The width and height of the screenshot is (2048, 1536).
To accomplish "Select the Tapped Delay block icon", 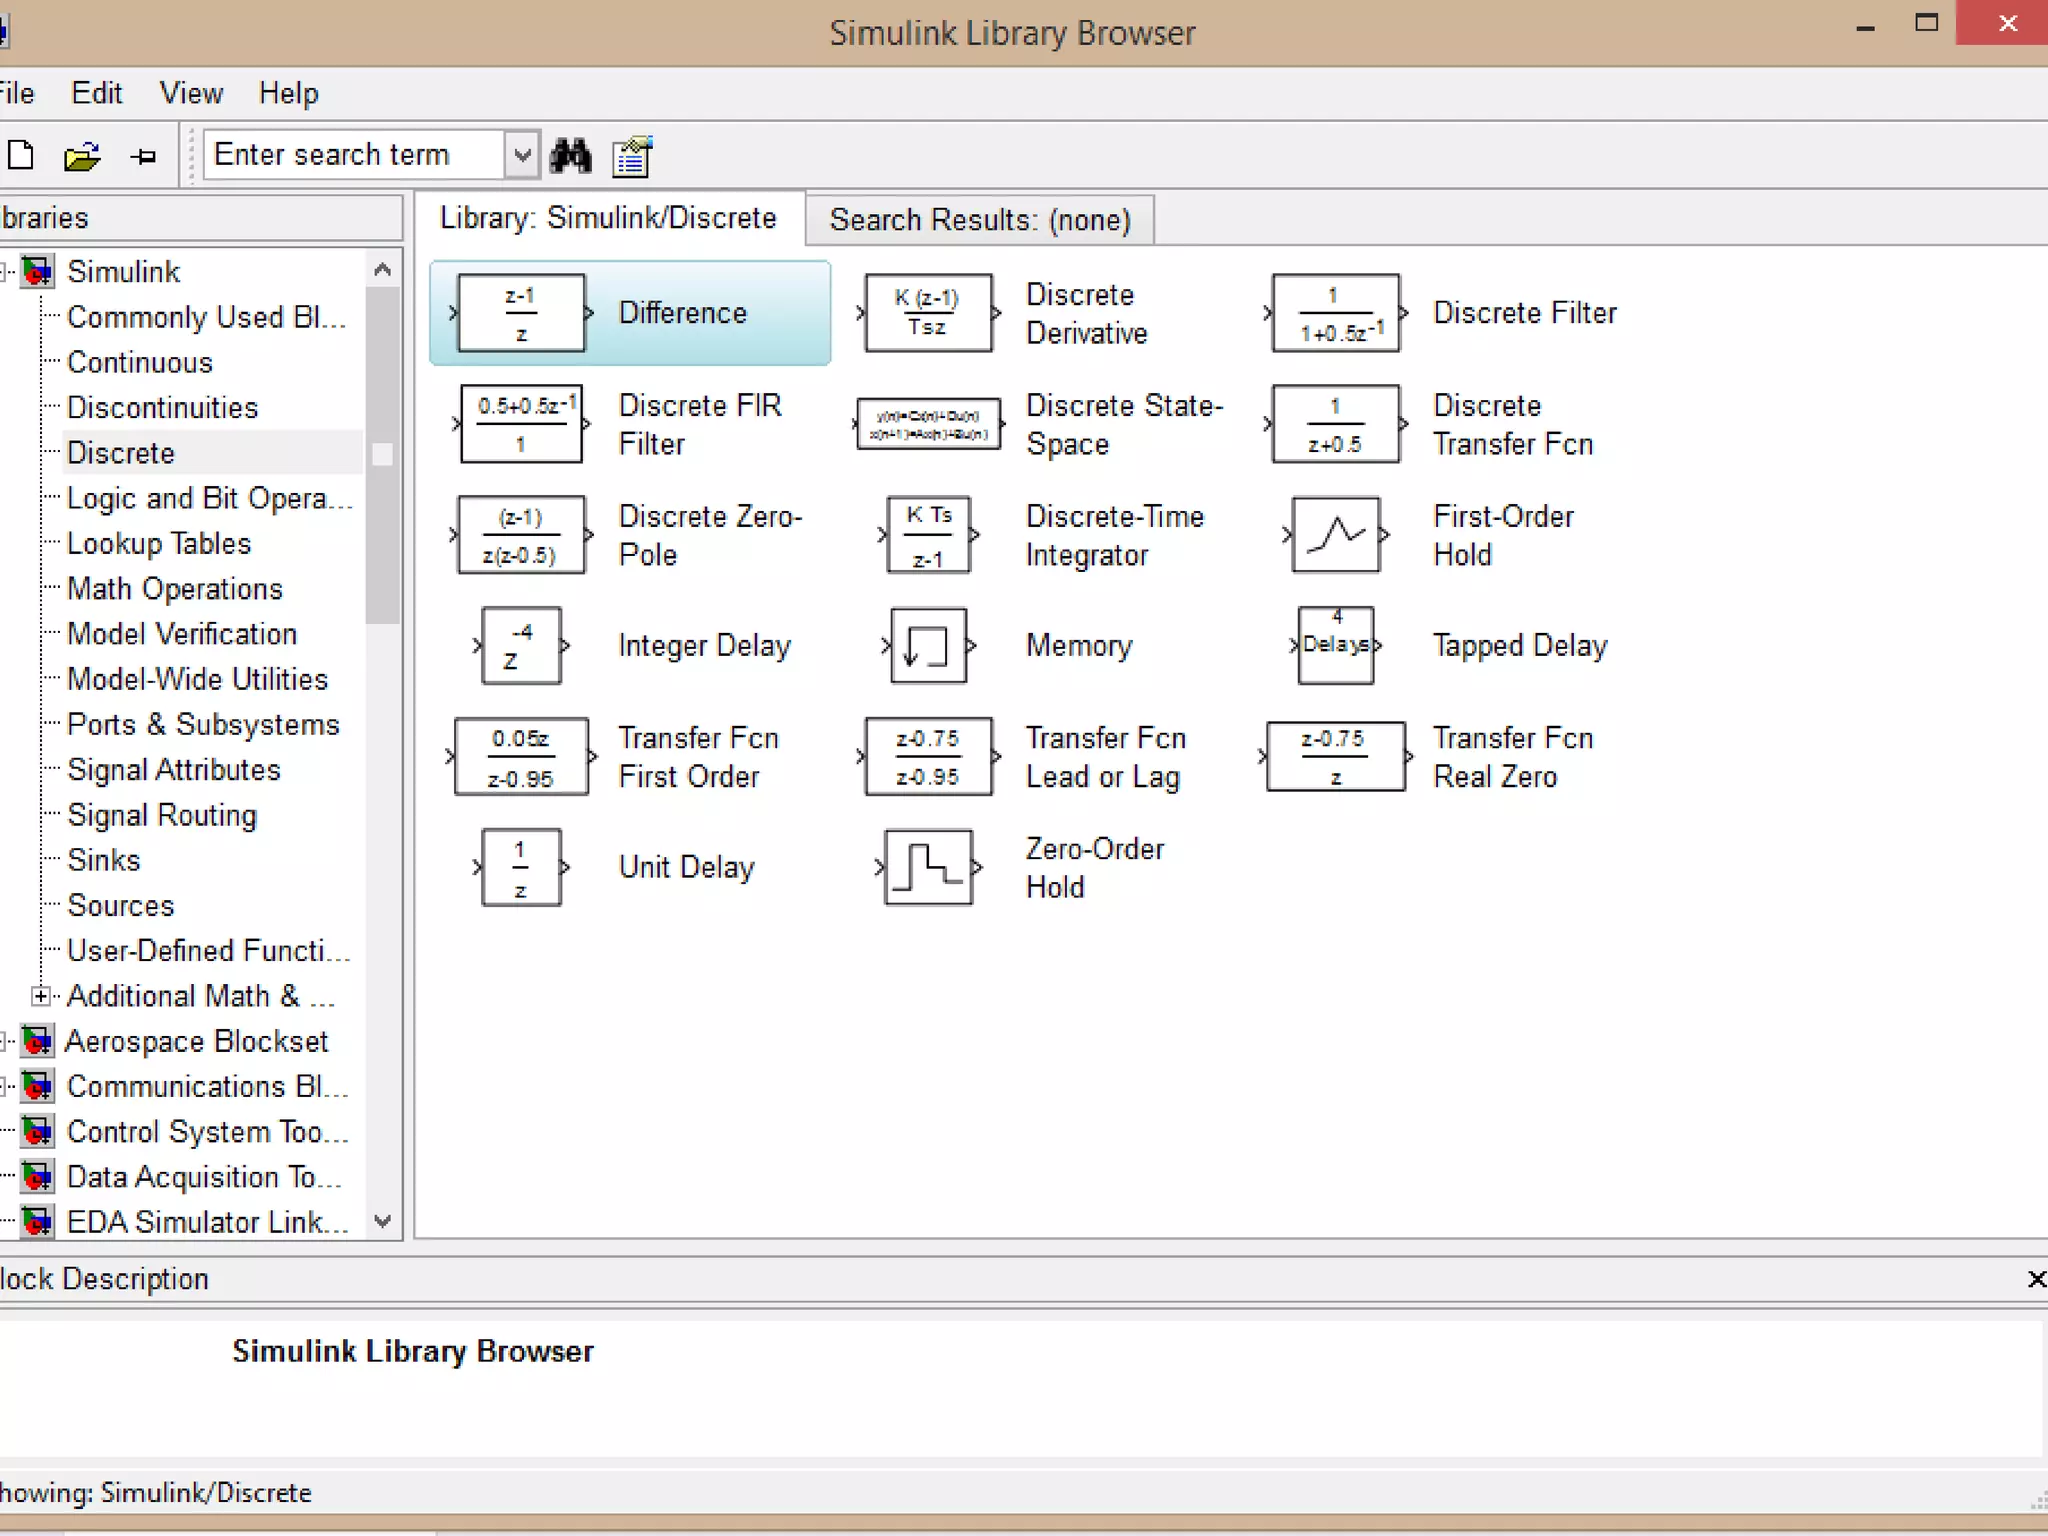I will pyautogui.click(x=1335, y=646).
